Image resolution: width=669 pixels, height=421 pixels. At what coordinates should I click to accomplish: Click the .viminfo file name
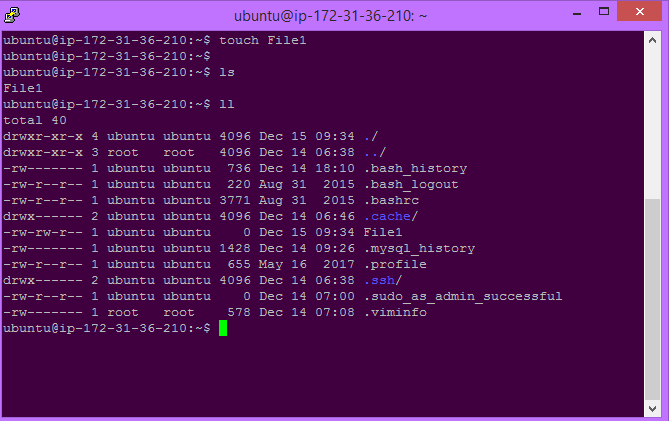pyautogui.click(x=395, y=312)
